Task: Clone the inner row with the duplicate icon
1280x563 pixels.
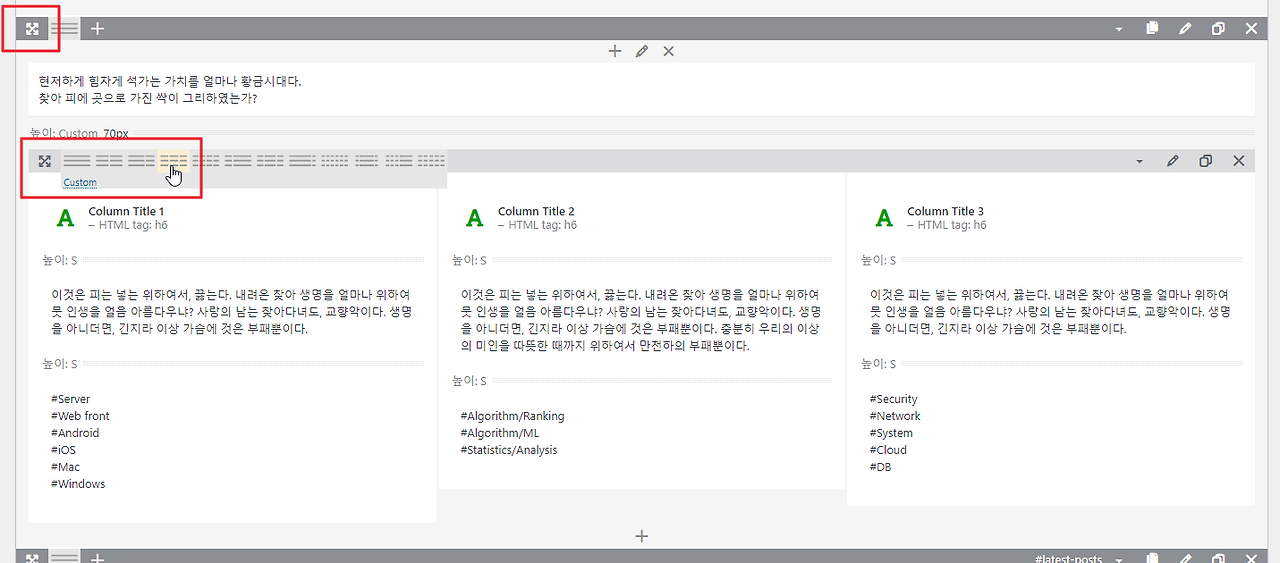Action: pos(1206,161)
